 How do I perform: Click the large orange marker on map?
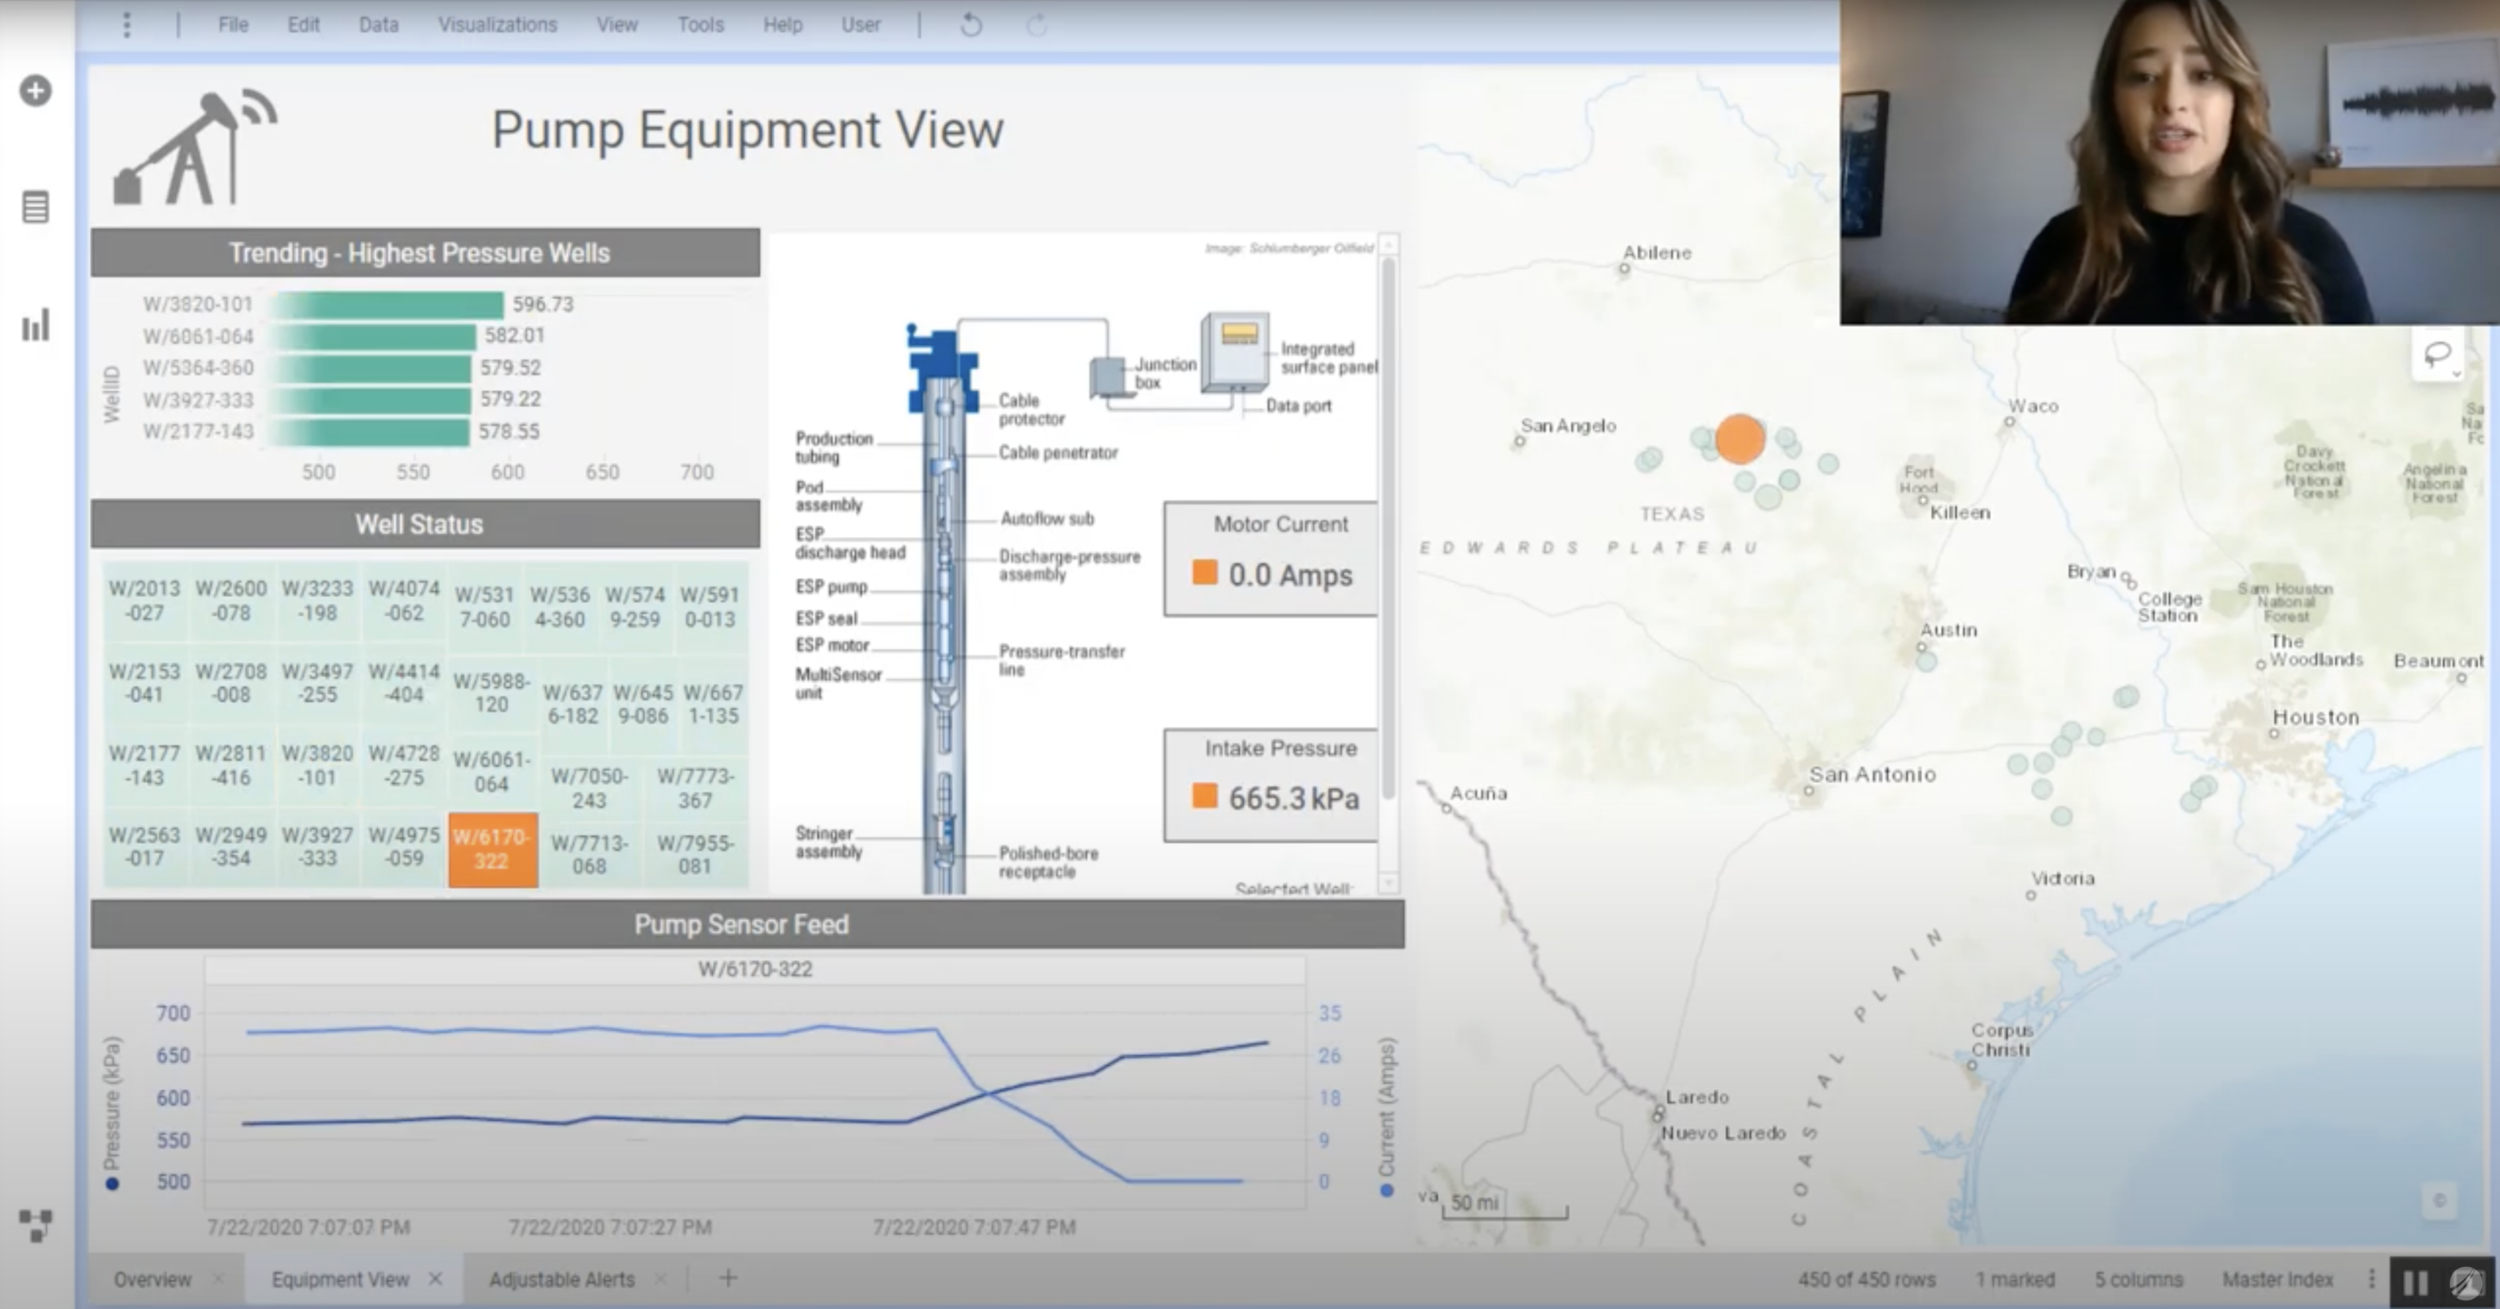pos(1739,439)
